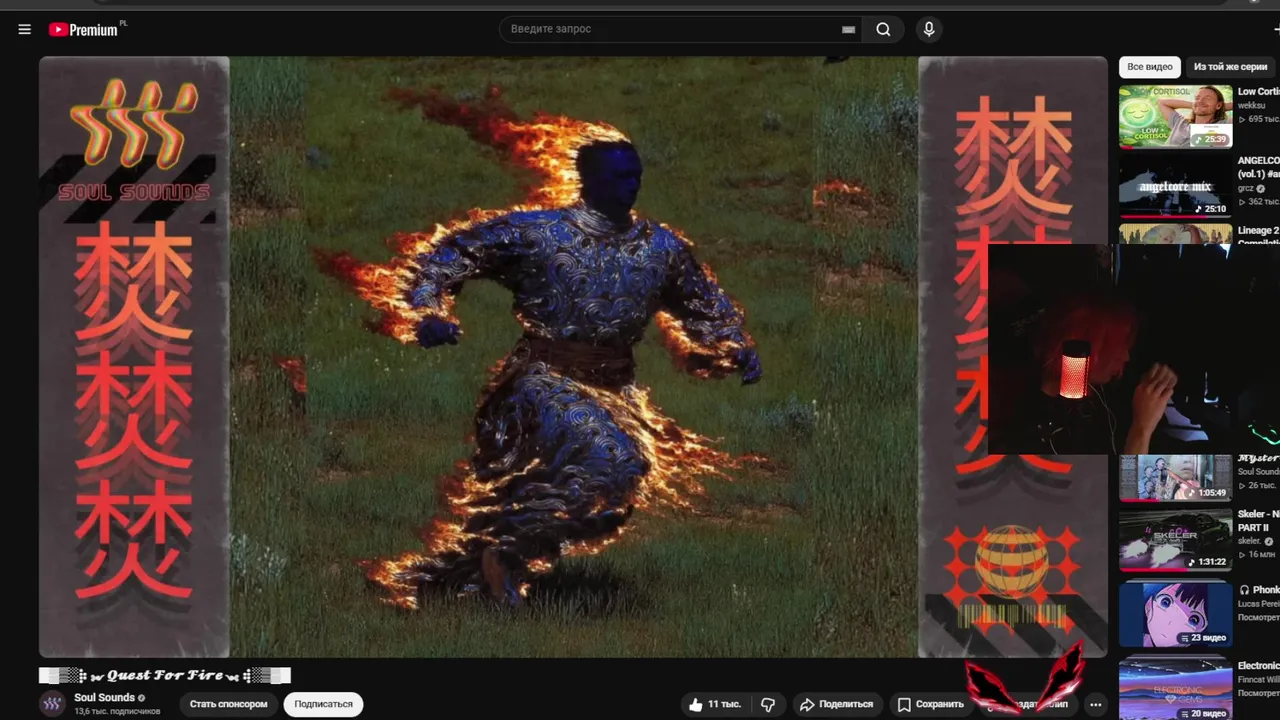Click the 'Low Cortisol' video title
Screen dimensions: 1280x720
click(x=1258, y=92)
